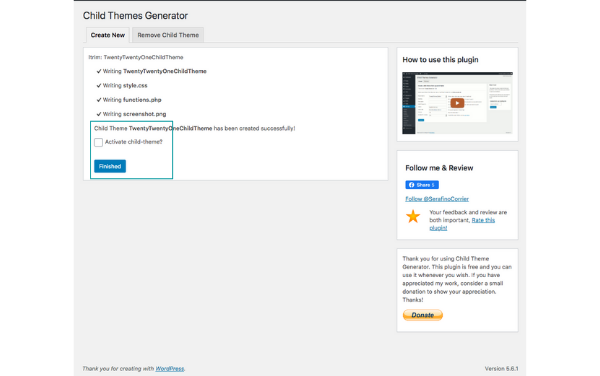600x376 pixels.
Task: Click the How to use this plugin heading
Action: coord(440,60)
